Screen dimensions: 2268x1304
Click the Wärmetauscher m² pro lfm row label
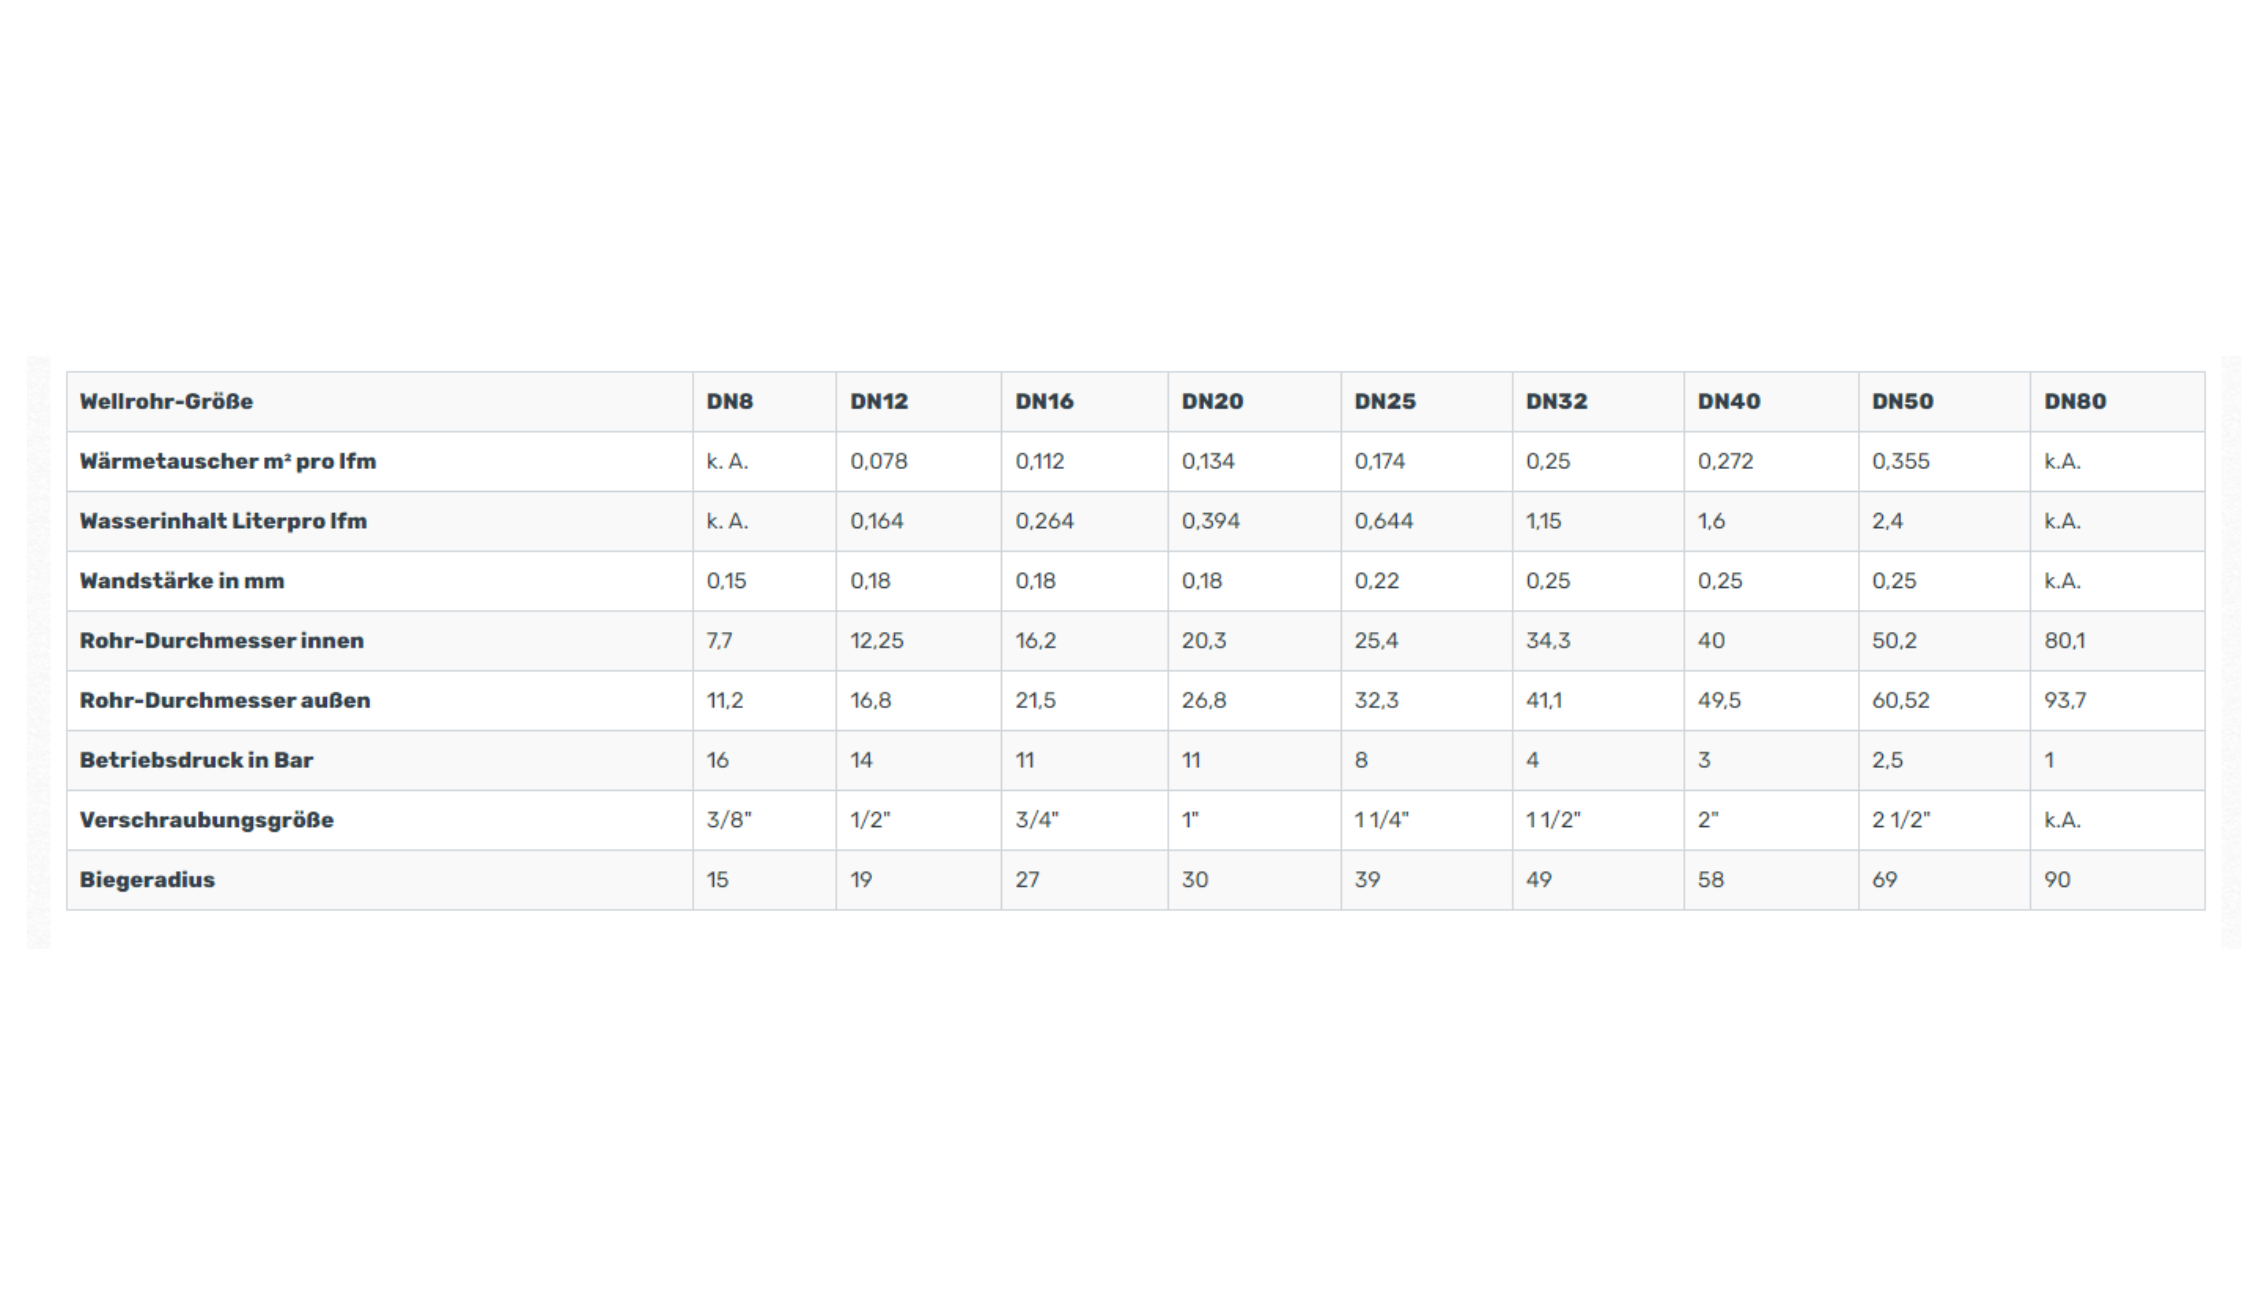click(228, 462)
